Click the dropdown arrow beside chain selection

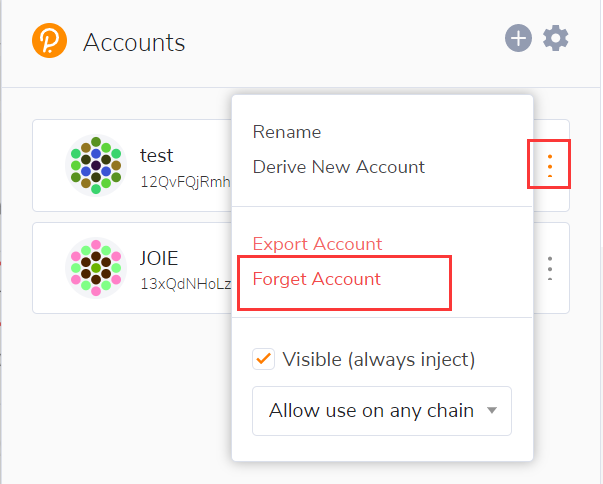[x=492, y=411]
